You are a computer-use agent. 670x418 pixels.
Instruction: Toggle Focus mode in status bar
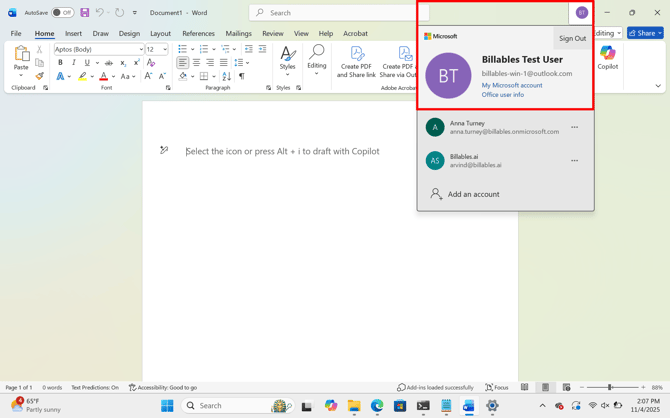pyautogui.click(x=497, y=388)
